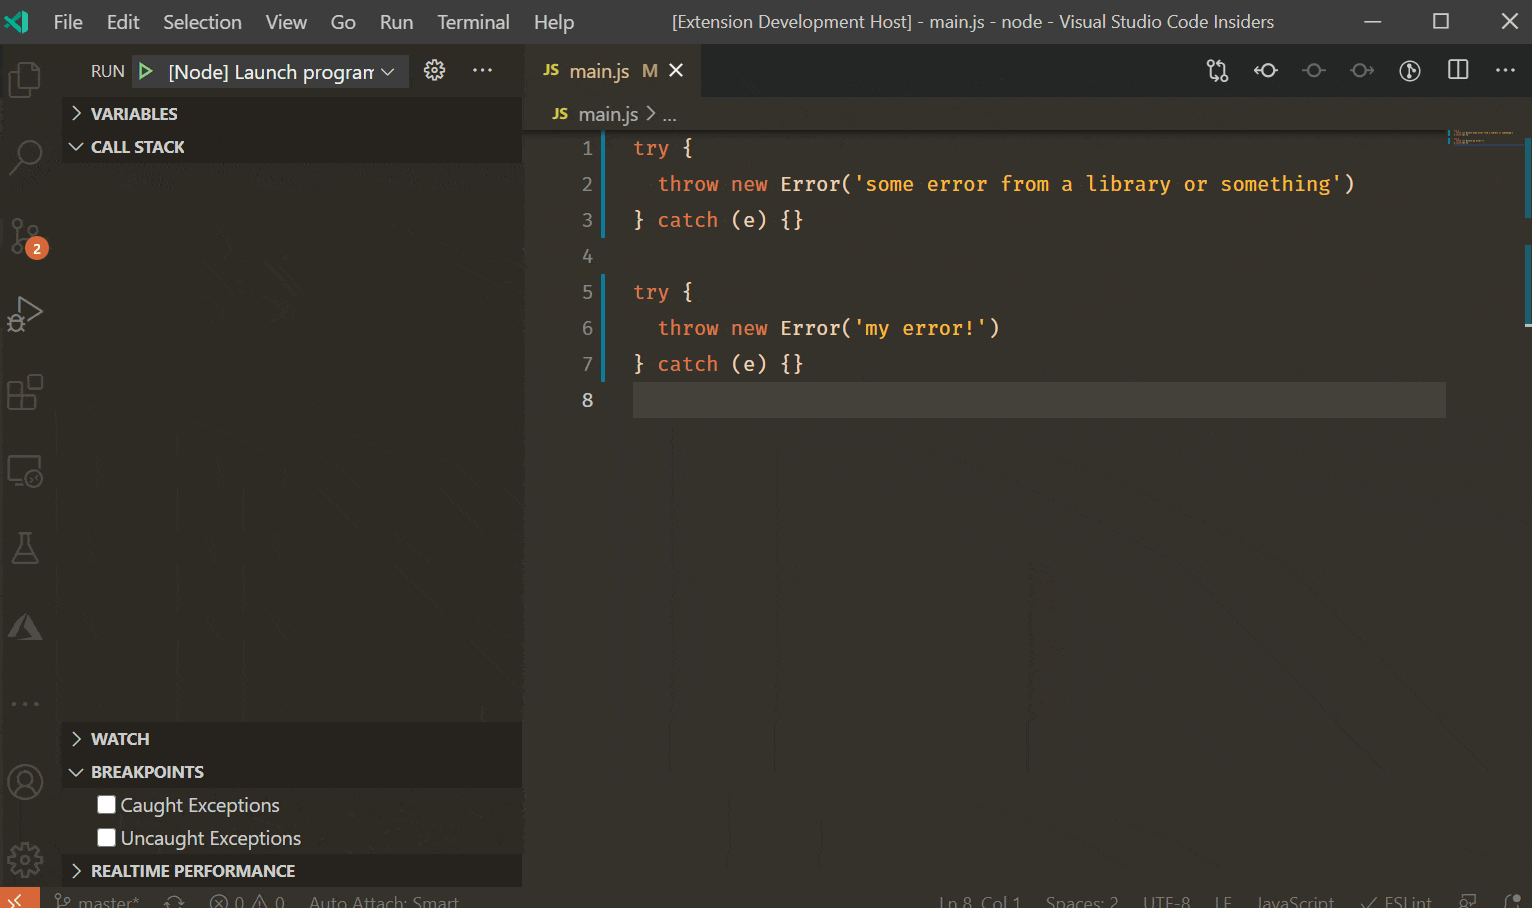Split the editor using the split icon
Viewport: 1532px width, 908px height.
[1457, 70]
